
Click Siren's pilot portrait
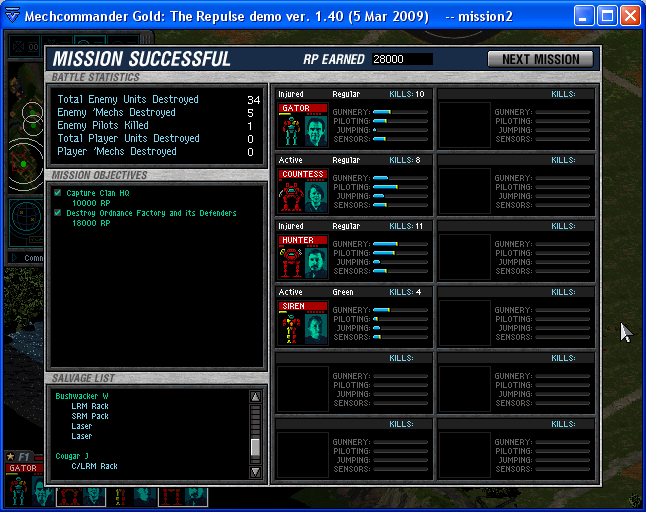point(316,329)
